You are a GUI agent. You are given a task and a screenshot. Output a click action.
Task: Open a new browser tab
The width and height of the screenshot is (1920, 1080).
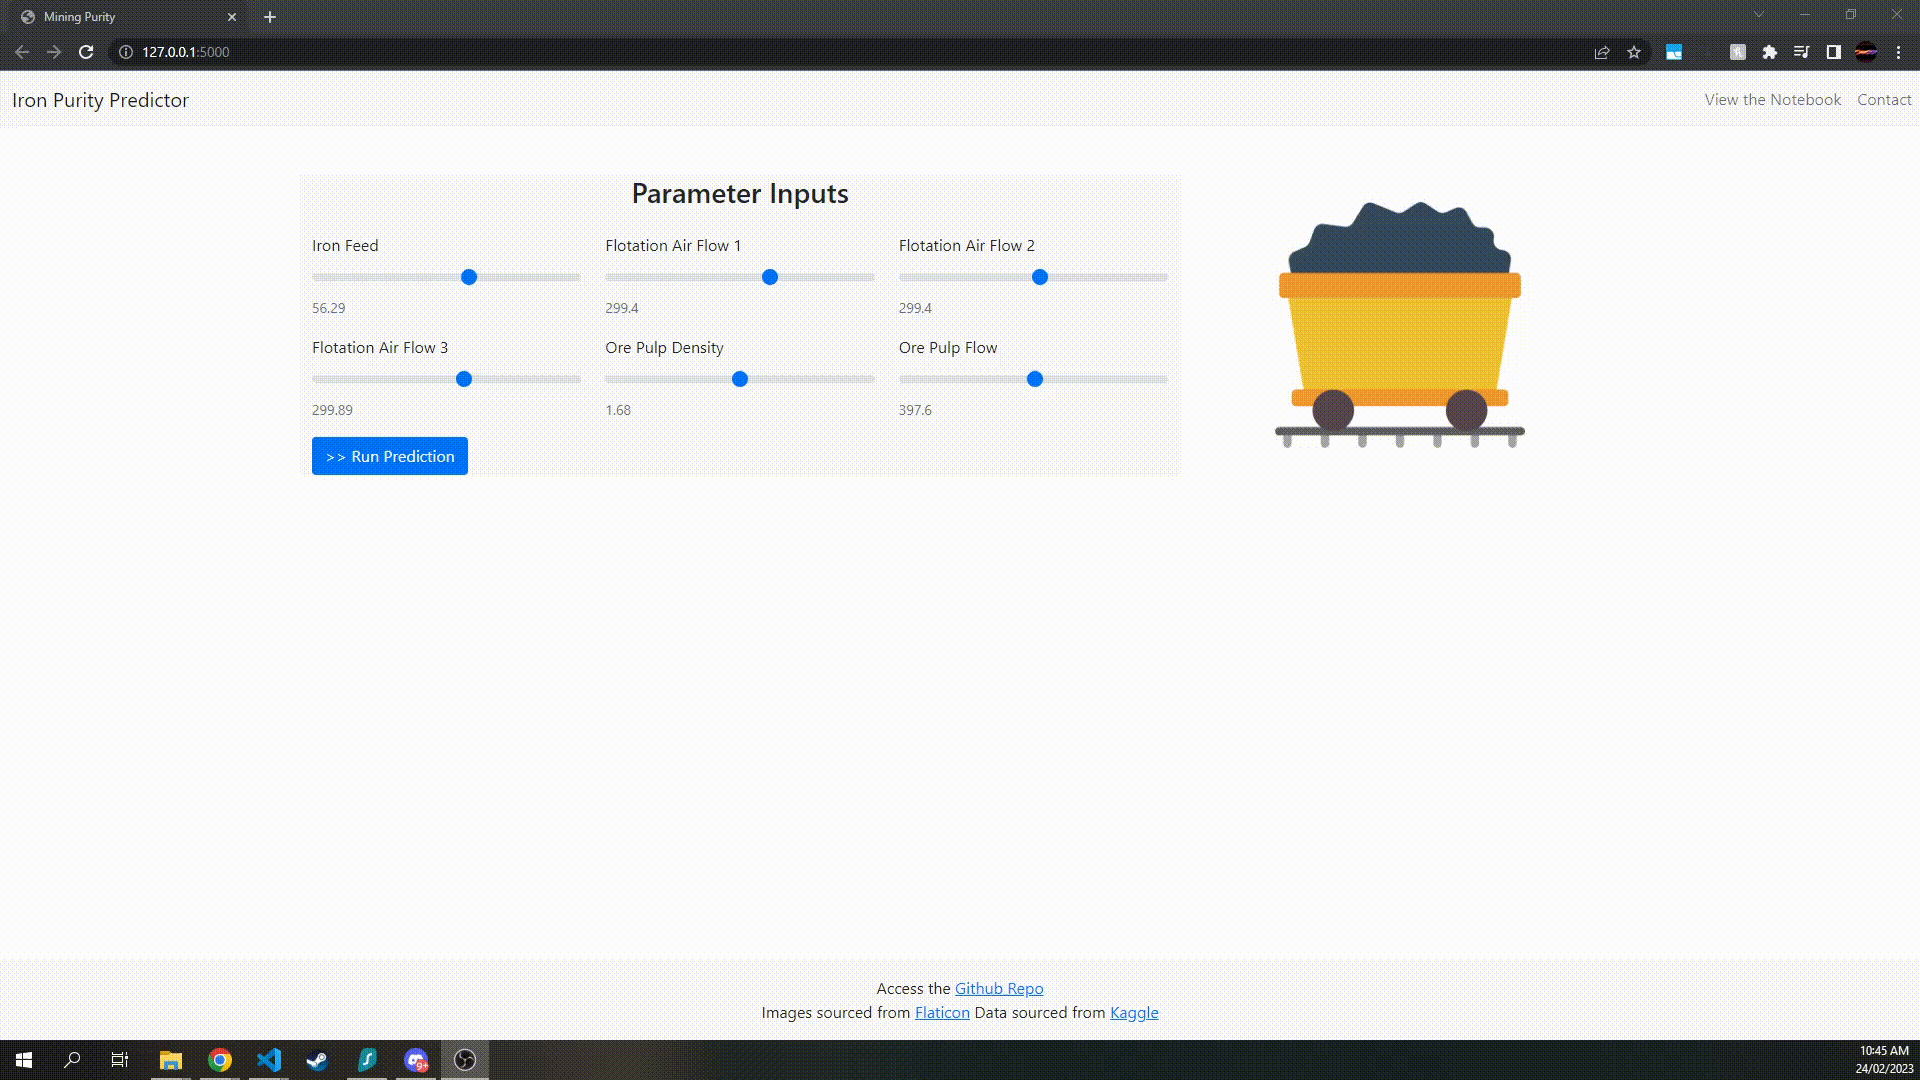click(269, 17)
